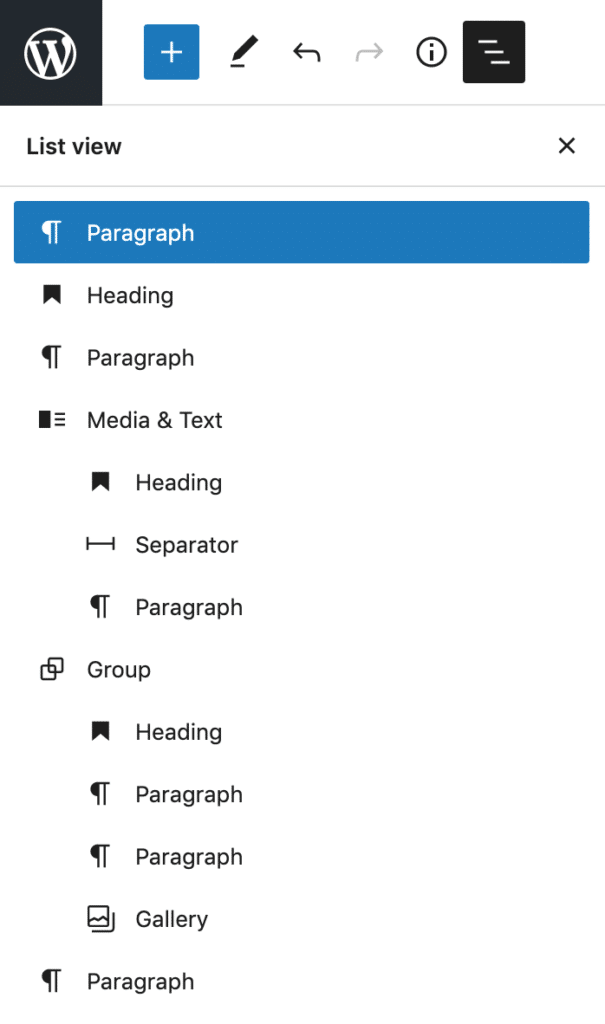This screenshot has width=605, height=1024.
Task: Select the Media & Text block
Action: coord(155,420)
